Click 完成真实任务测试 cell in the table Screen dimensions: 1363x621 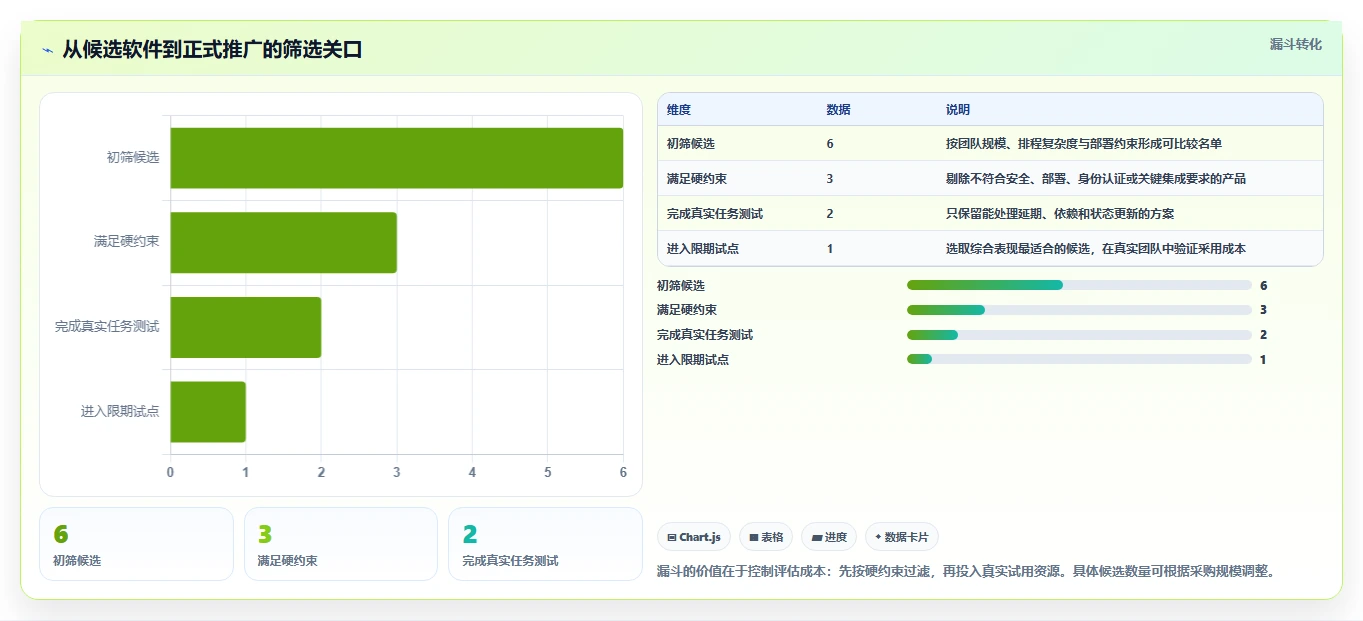[715, 214]
